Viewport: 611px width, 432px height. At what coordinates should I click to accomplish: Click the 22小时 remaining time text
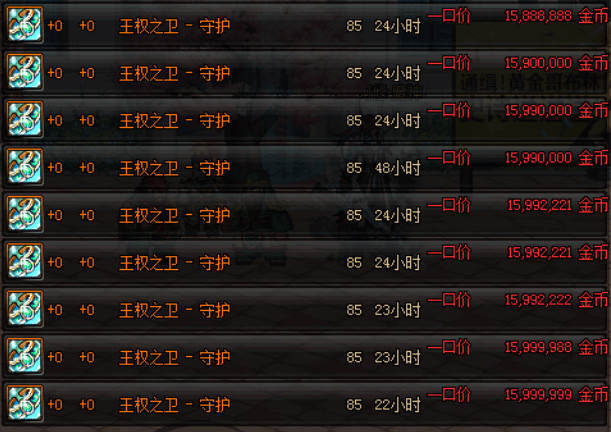397,405
